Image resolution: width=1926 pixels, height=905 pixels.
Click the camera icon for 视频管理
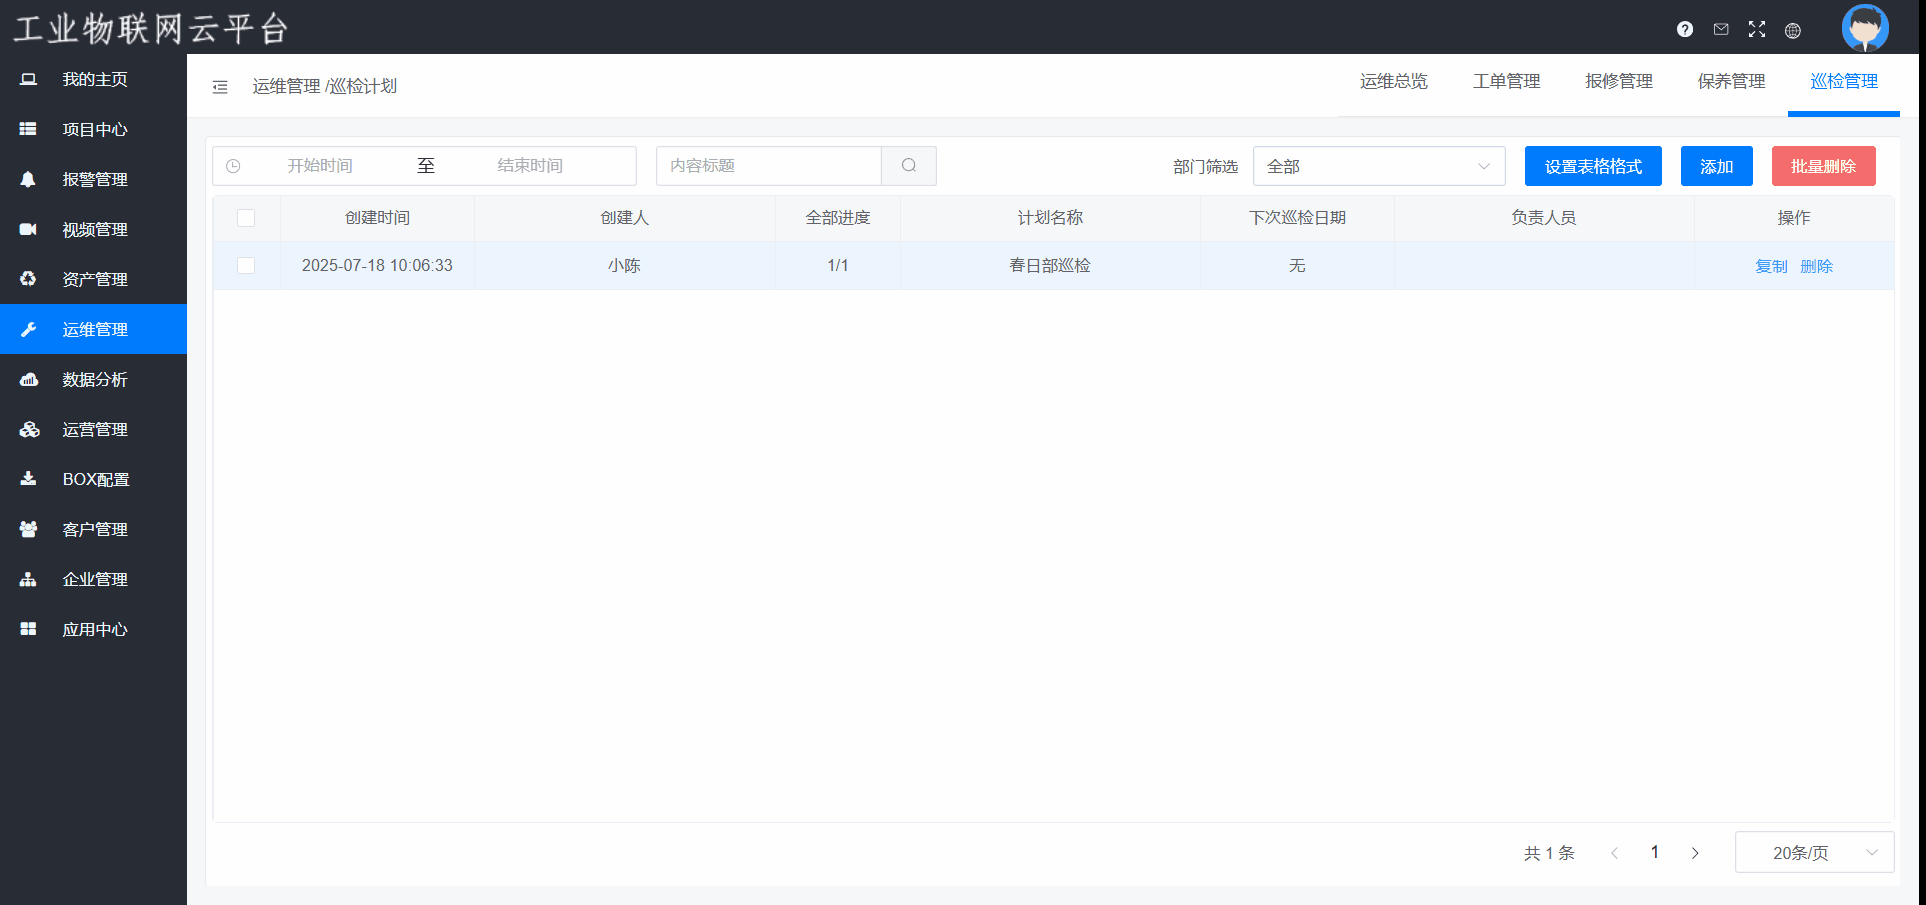pyautogui.click(x=28, y=229)
